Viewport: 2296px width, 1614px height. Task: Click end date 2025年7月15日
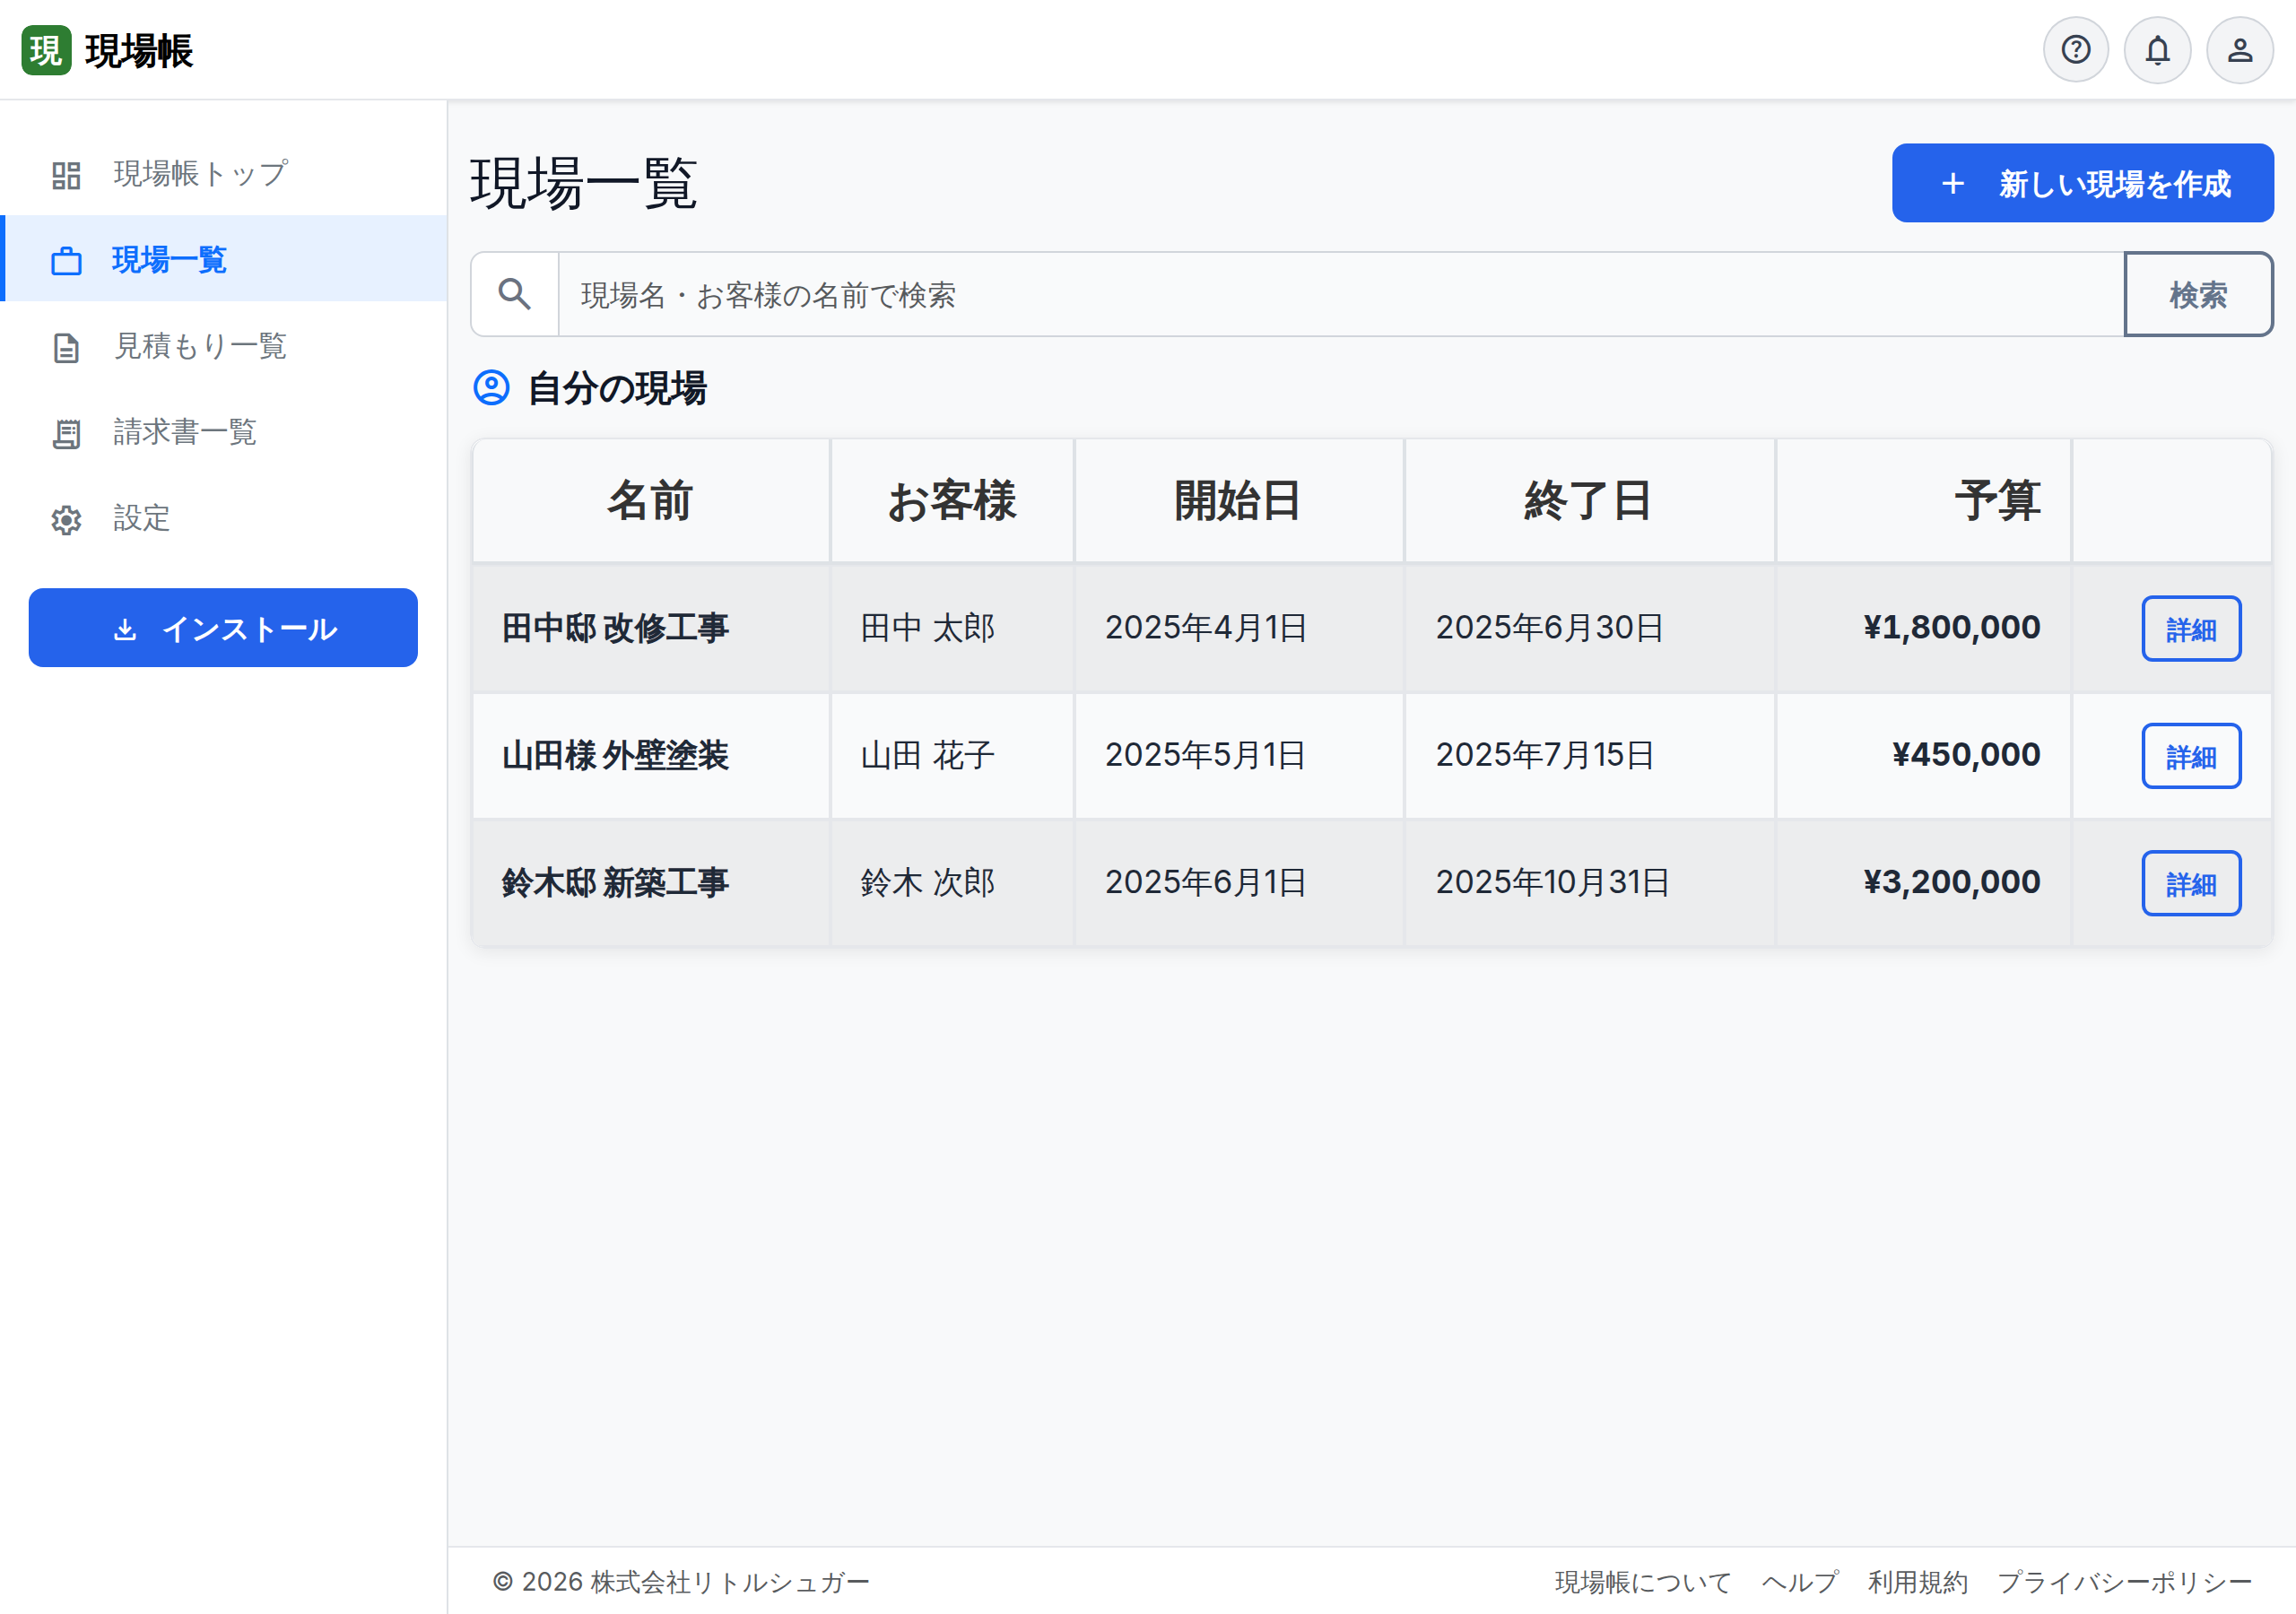(1545, 755)
